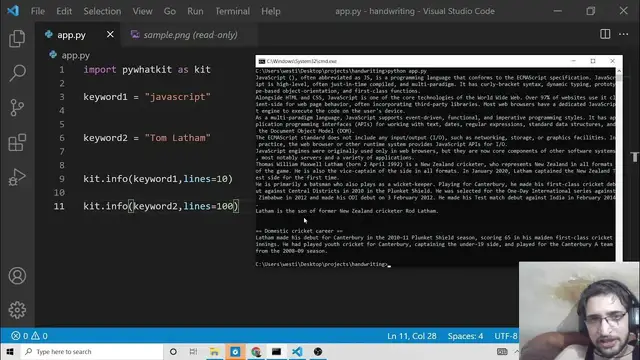Open the Search view in activity bar
640x360 pixels.
17,73
